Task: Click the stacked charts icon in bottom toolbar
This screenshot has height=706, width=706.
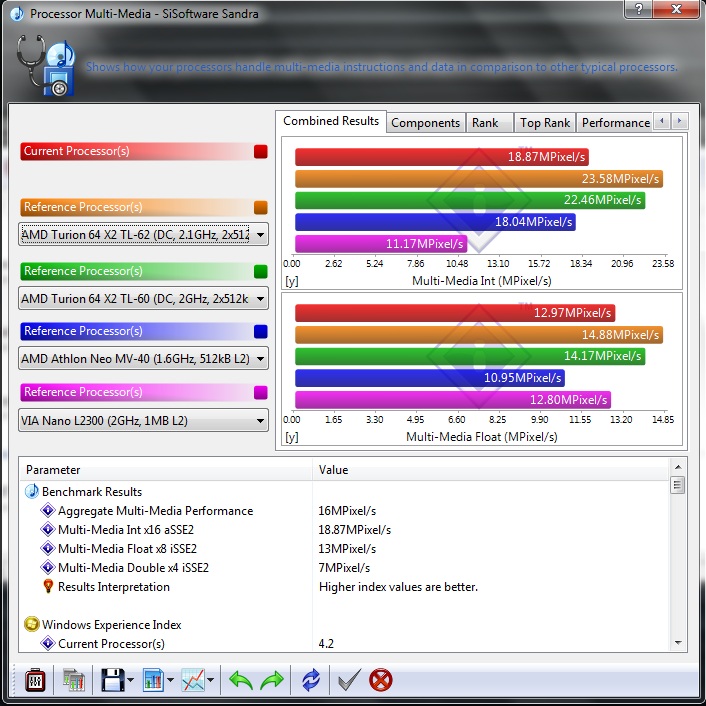Action: (73, 681)
